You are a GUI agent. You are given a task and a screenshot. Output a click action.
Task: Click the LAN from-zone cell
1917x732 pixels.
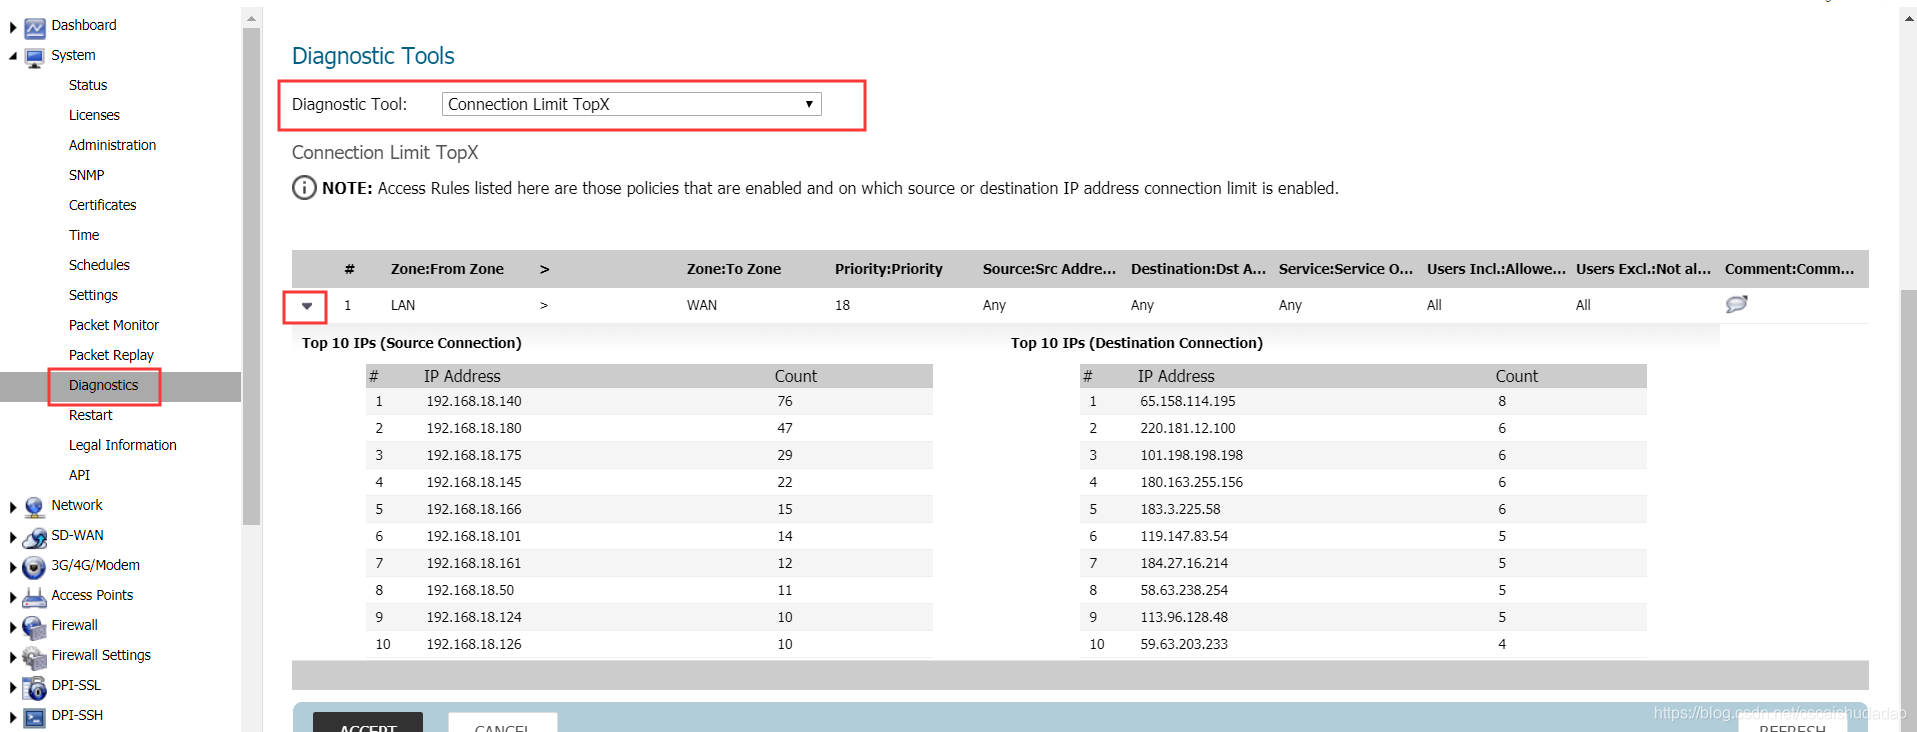coord(403,305)
